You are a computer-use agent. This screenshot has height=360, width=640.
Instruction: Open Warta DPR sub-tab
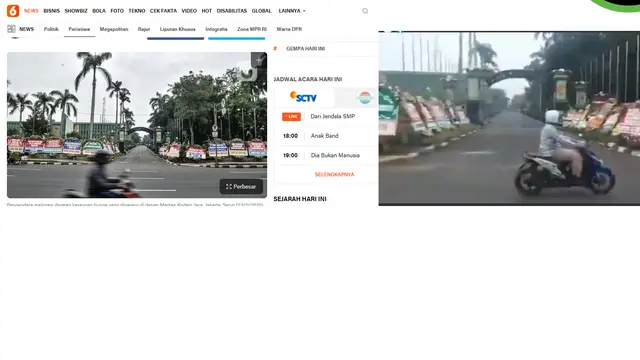289,29
